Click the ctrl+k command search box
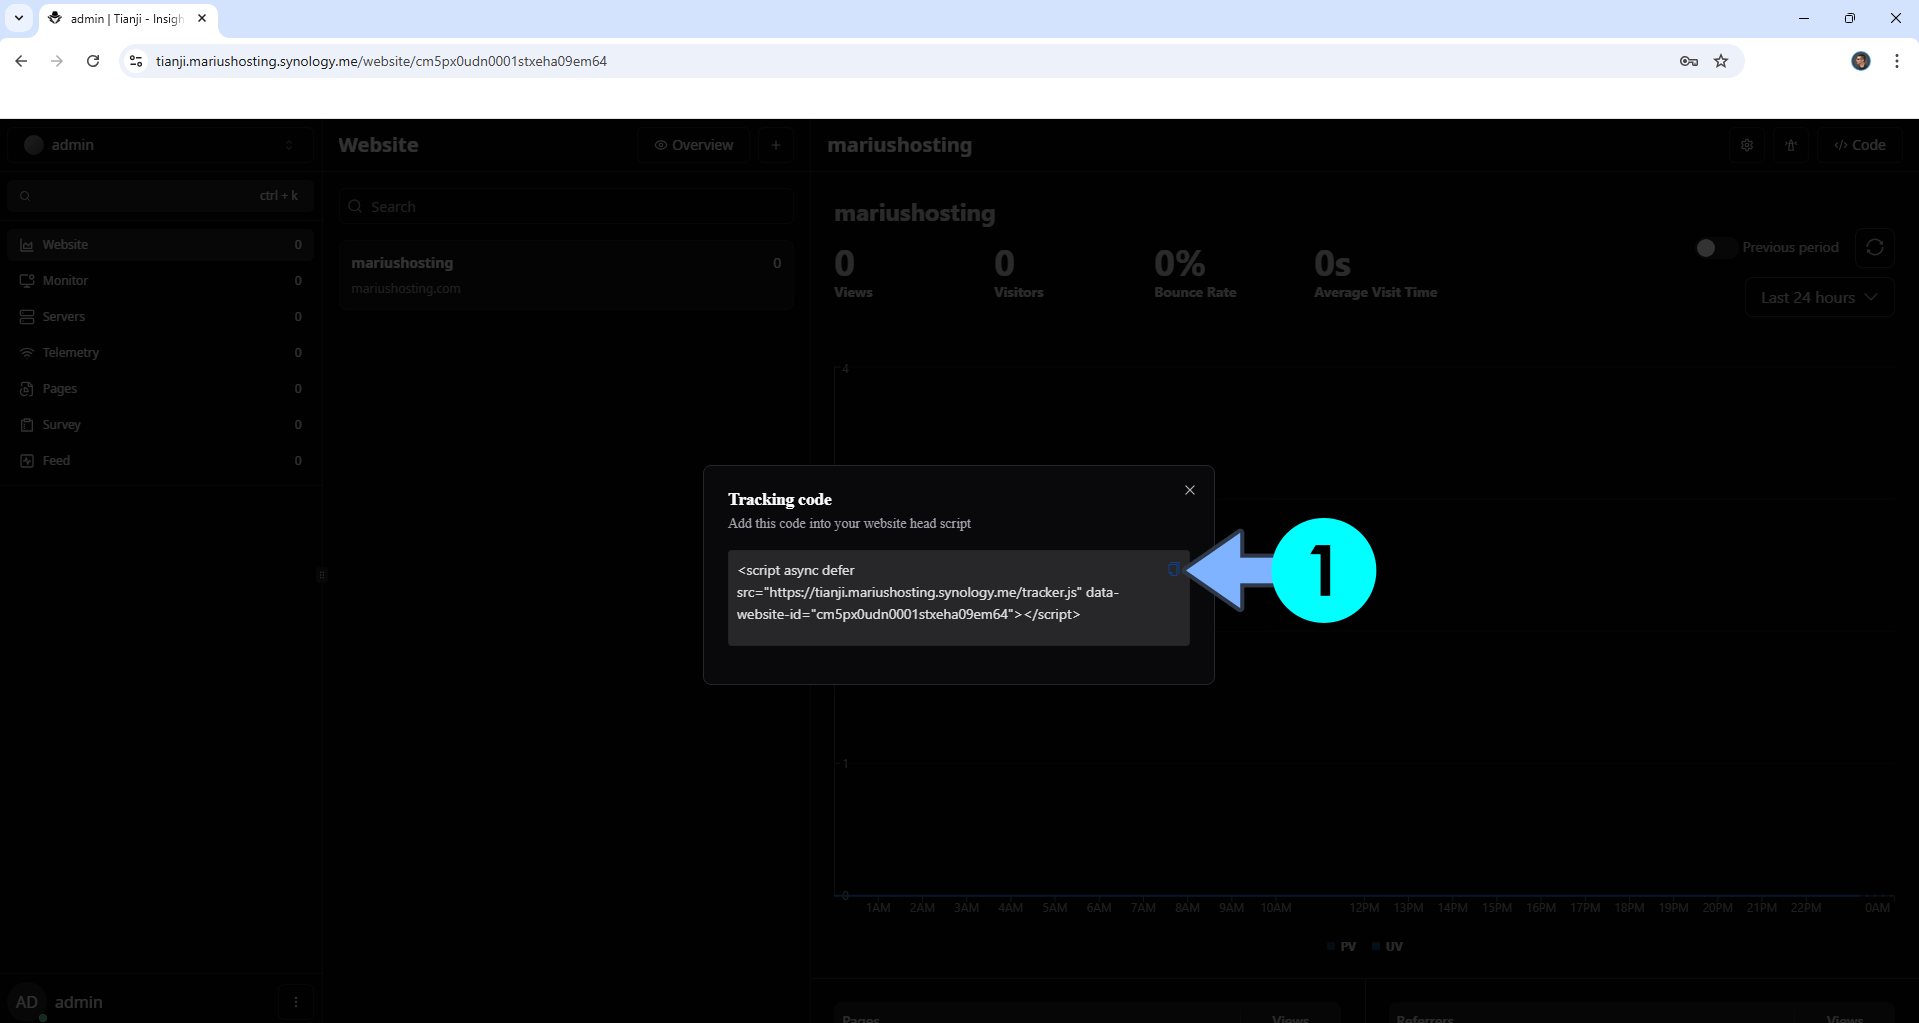The width and height of the screenshot is (1919, 1023). tap(160, 196)
